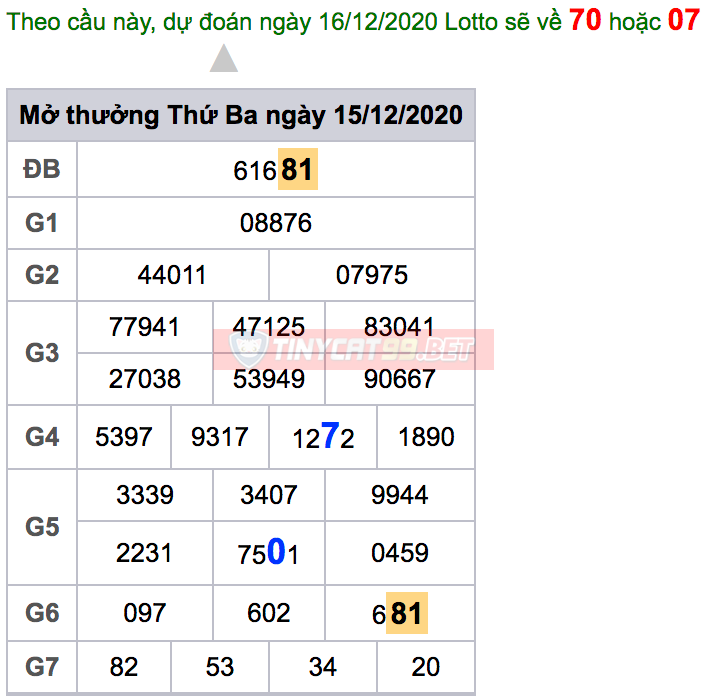Select the table header Mở thưởng Thứ Ba
The height and width of the screenshot is (698, 706).
tap(241, 115)
